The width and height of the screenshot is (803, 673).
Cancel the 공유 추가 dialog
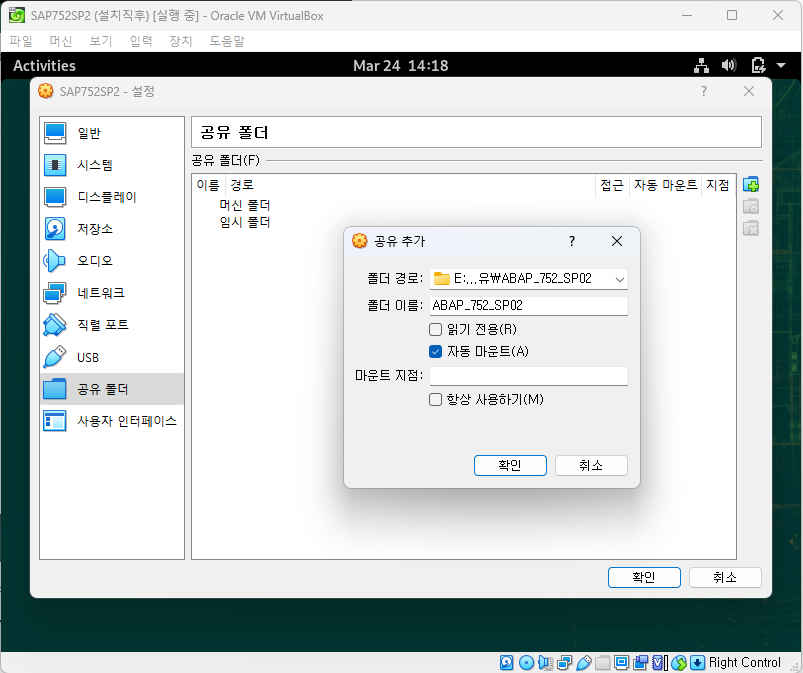[591, 465]
